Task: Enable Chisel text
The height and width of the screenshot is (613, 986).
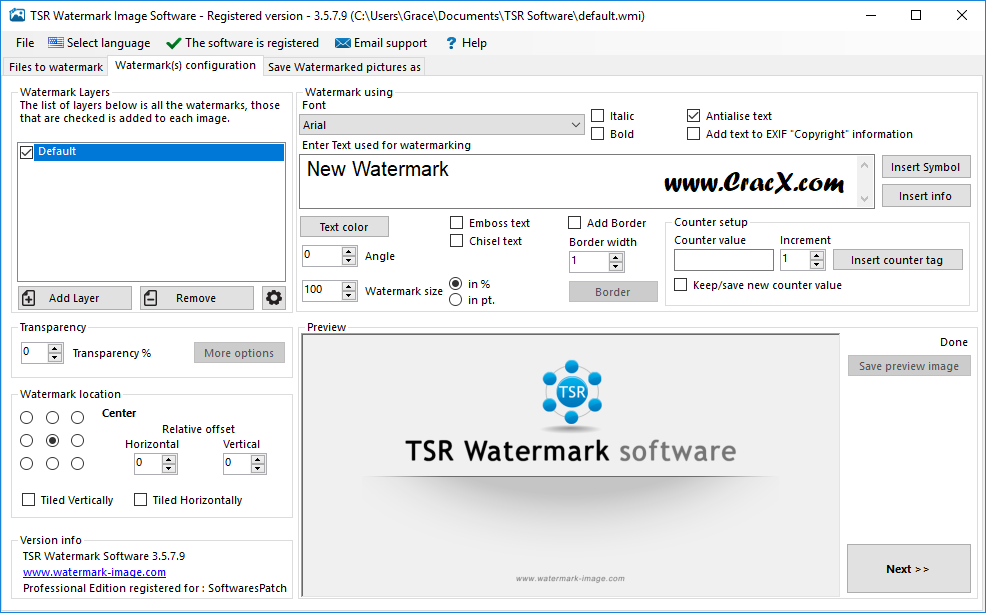Action: pyautogui.click(x=457, y=241)
